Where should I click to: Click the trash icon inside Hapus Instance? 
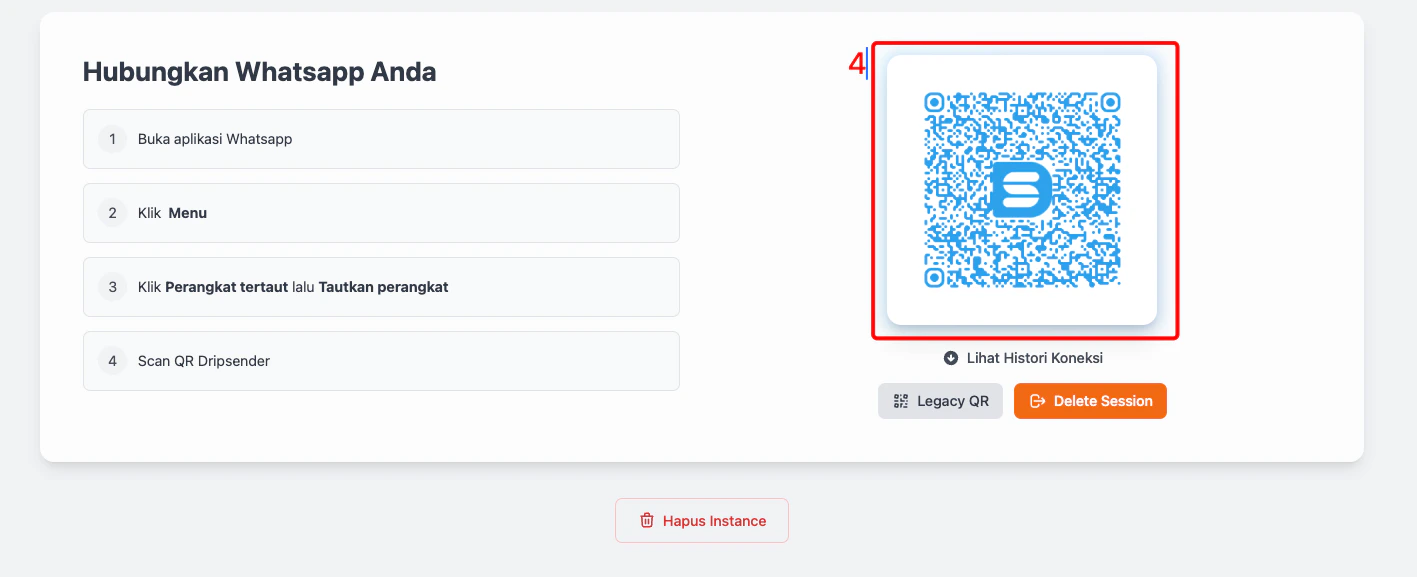[646, 520]
